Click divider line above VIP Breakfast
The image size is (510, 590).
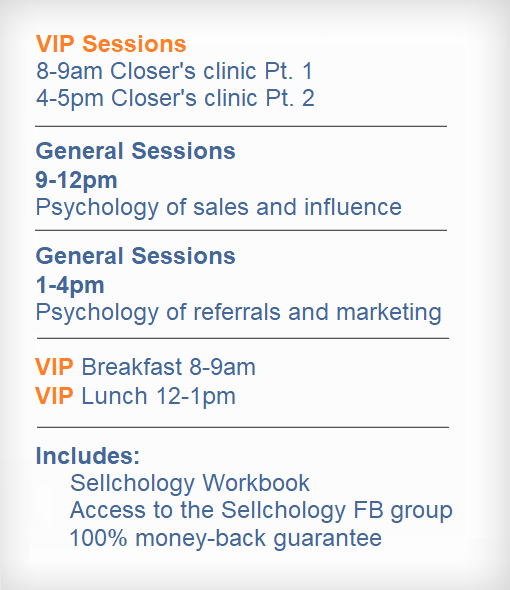(x=243, y=338)
